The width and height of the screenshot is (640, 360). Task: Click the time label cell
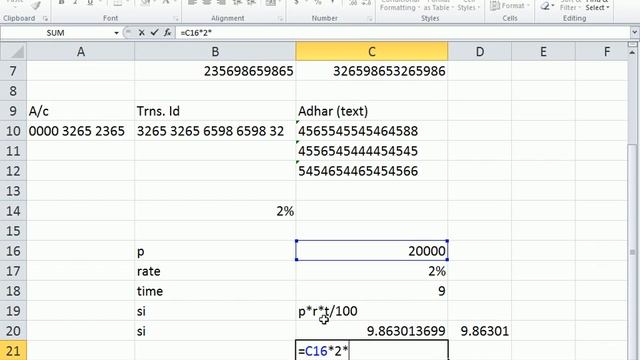(x=215, y=291)
